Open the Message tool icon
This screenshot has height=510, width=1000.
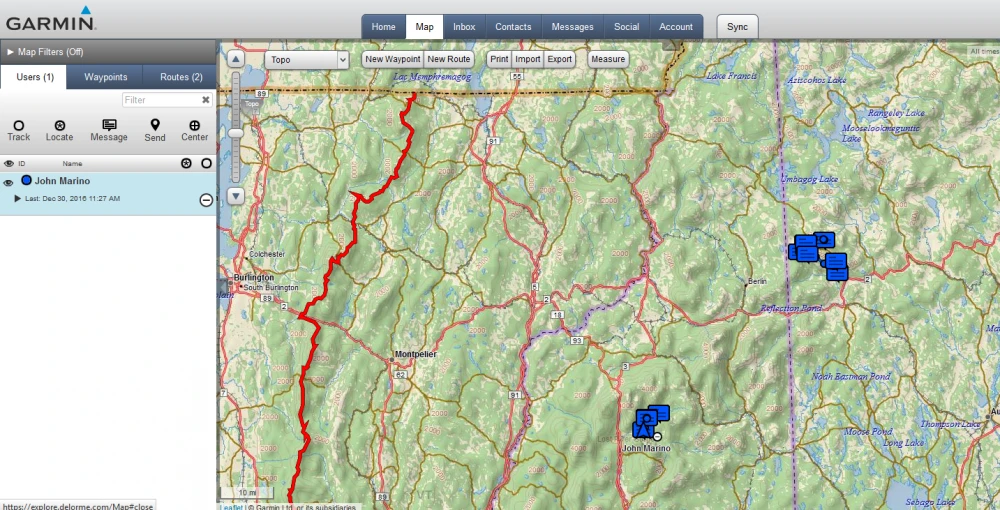coord(109,125)
